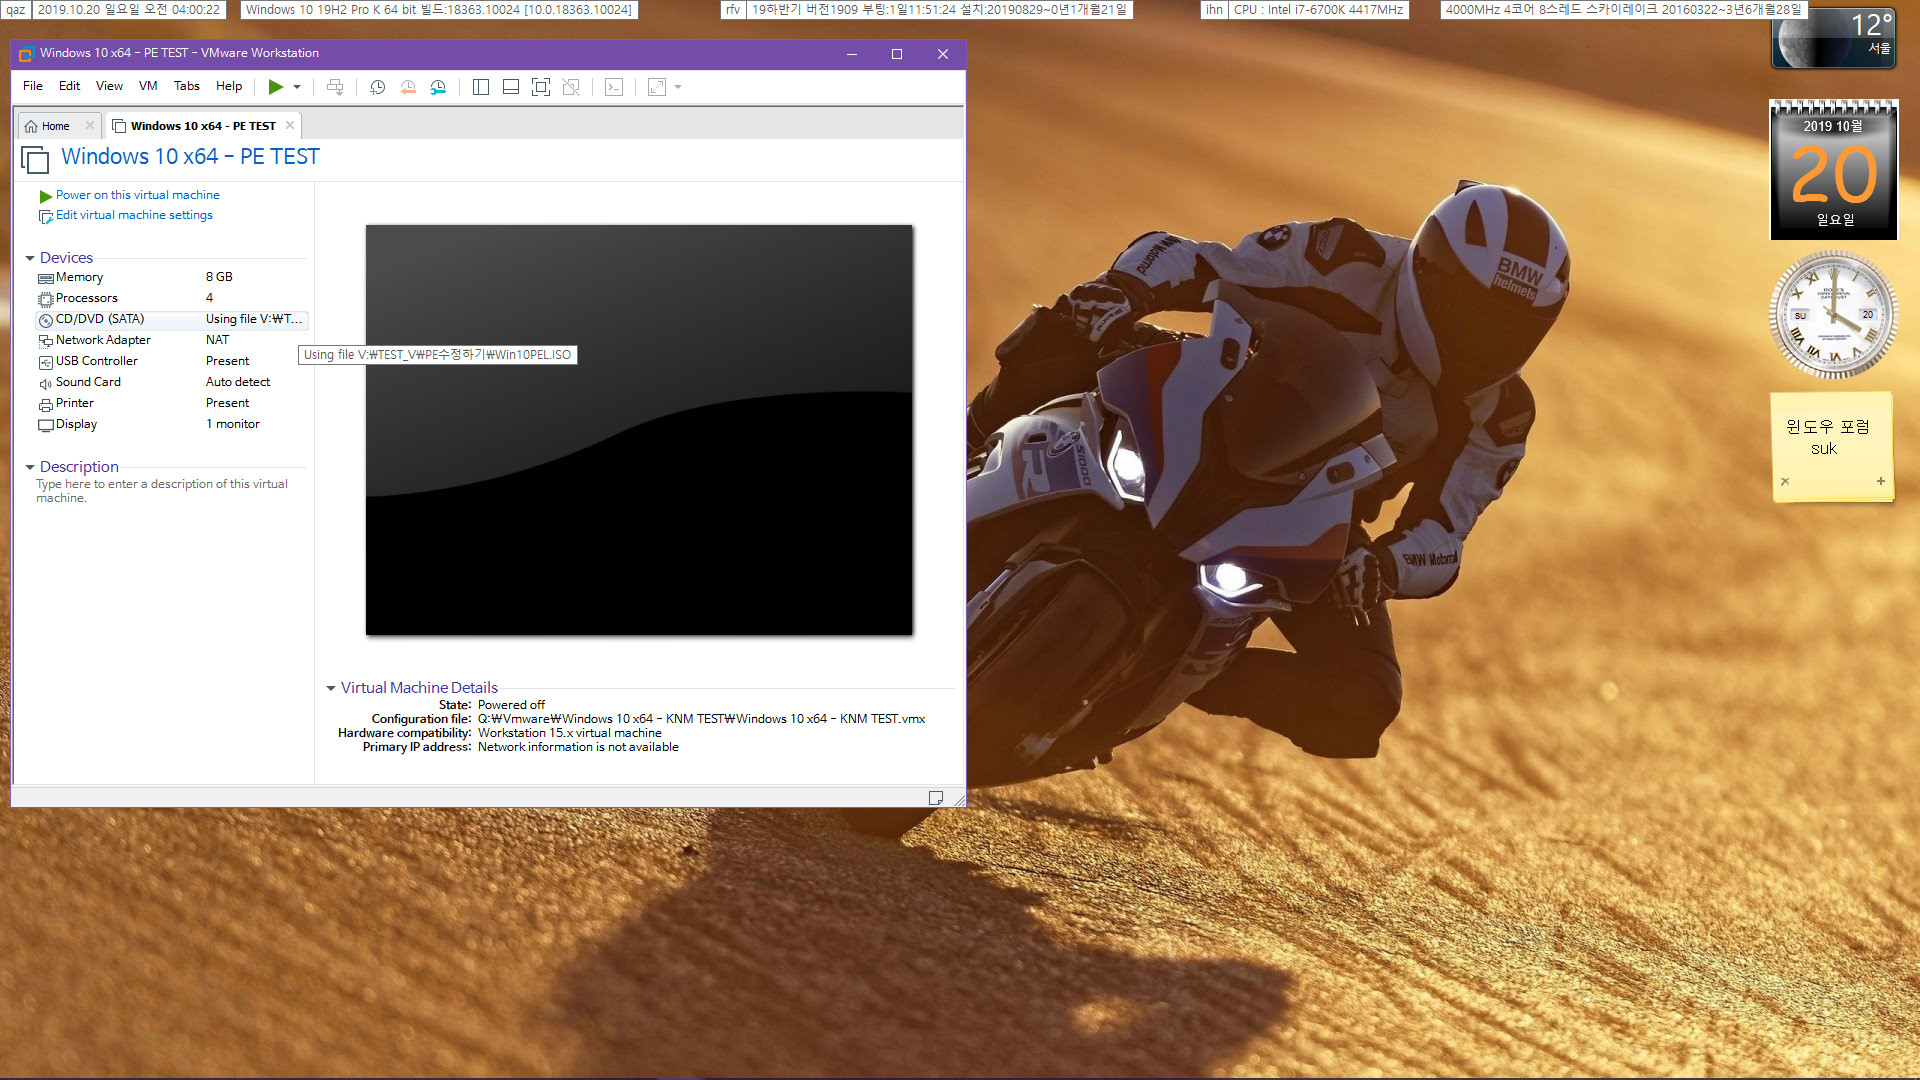Select the Network Adapter device row
This screenshot has width=1920, height=1080.
pos(170,340)
